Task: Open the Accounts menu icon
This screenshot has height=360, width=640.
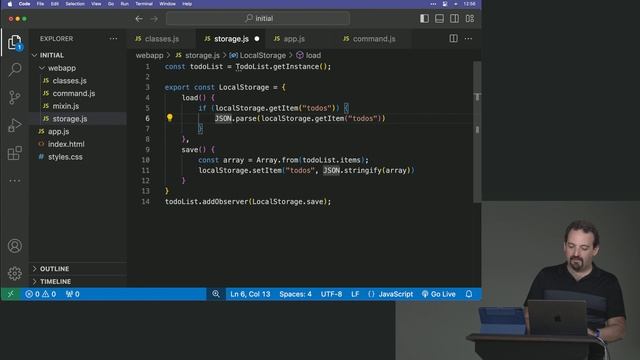Action: (15, 246)
